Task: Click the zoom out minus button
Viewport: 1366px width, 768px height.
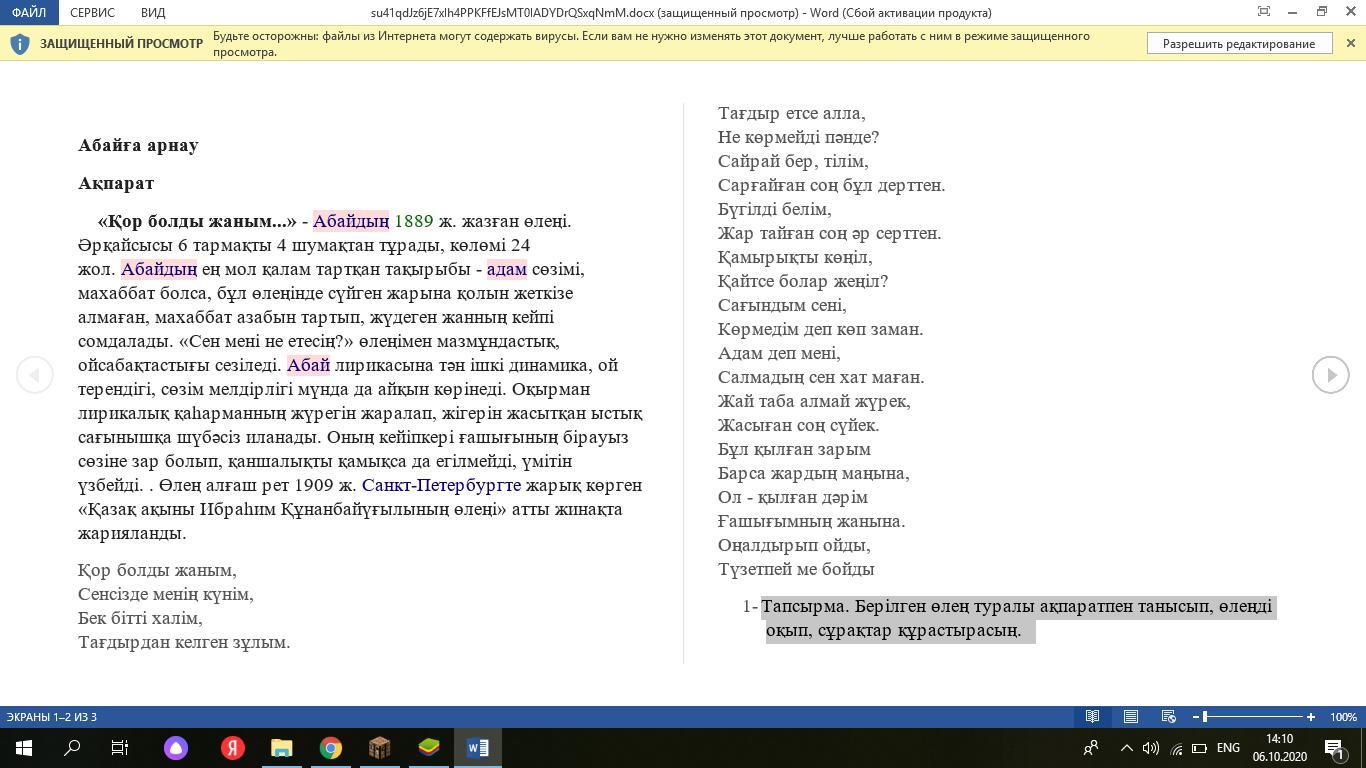Action: [x=1196, y=716]
